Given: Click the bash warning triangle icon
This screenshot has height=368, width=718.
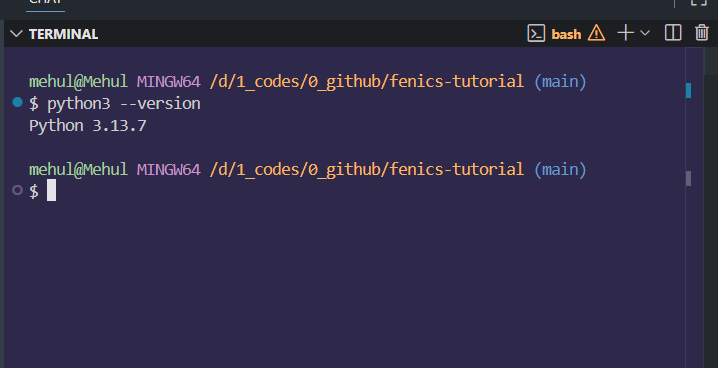Looking at the screenshot, I should click(596, 33).
